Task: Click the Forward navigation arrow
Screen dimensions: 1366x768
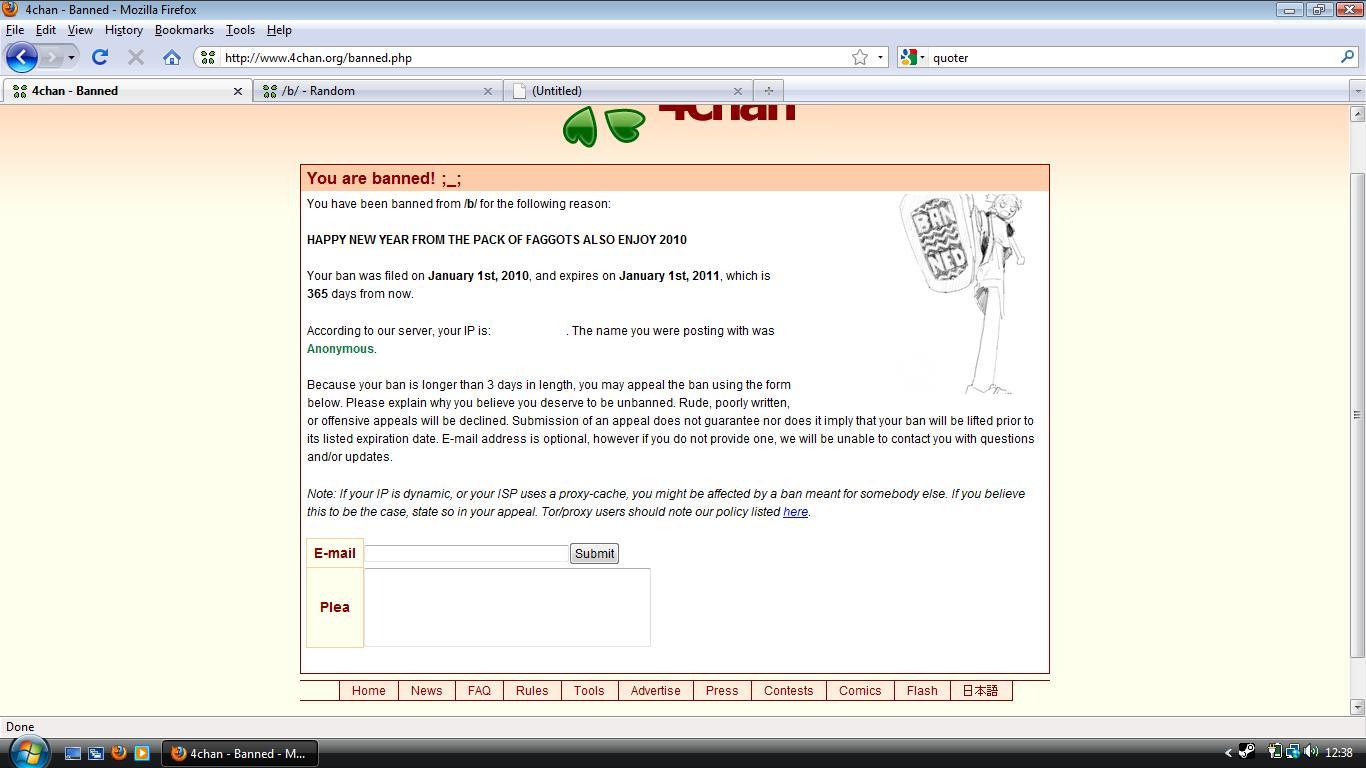Action: point(51,57)
